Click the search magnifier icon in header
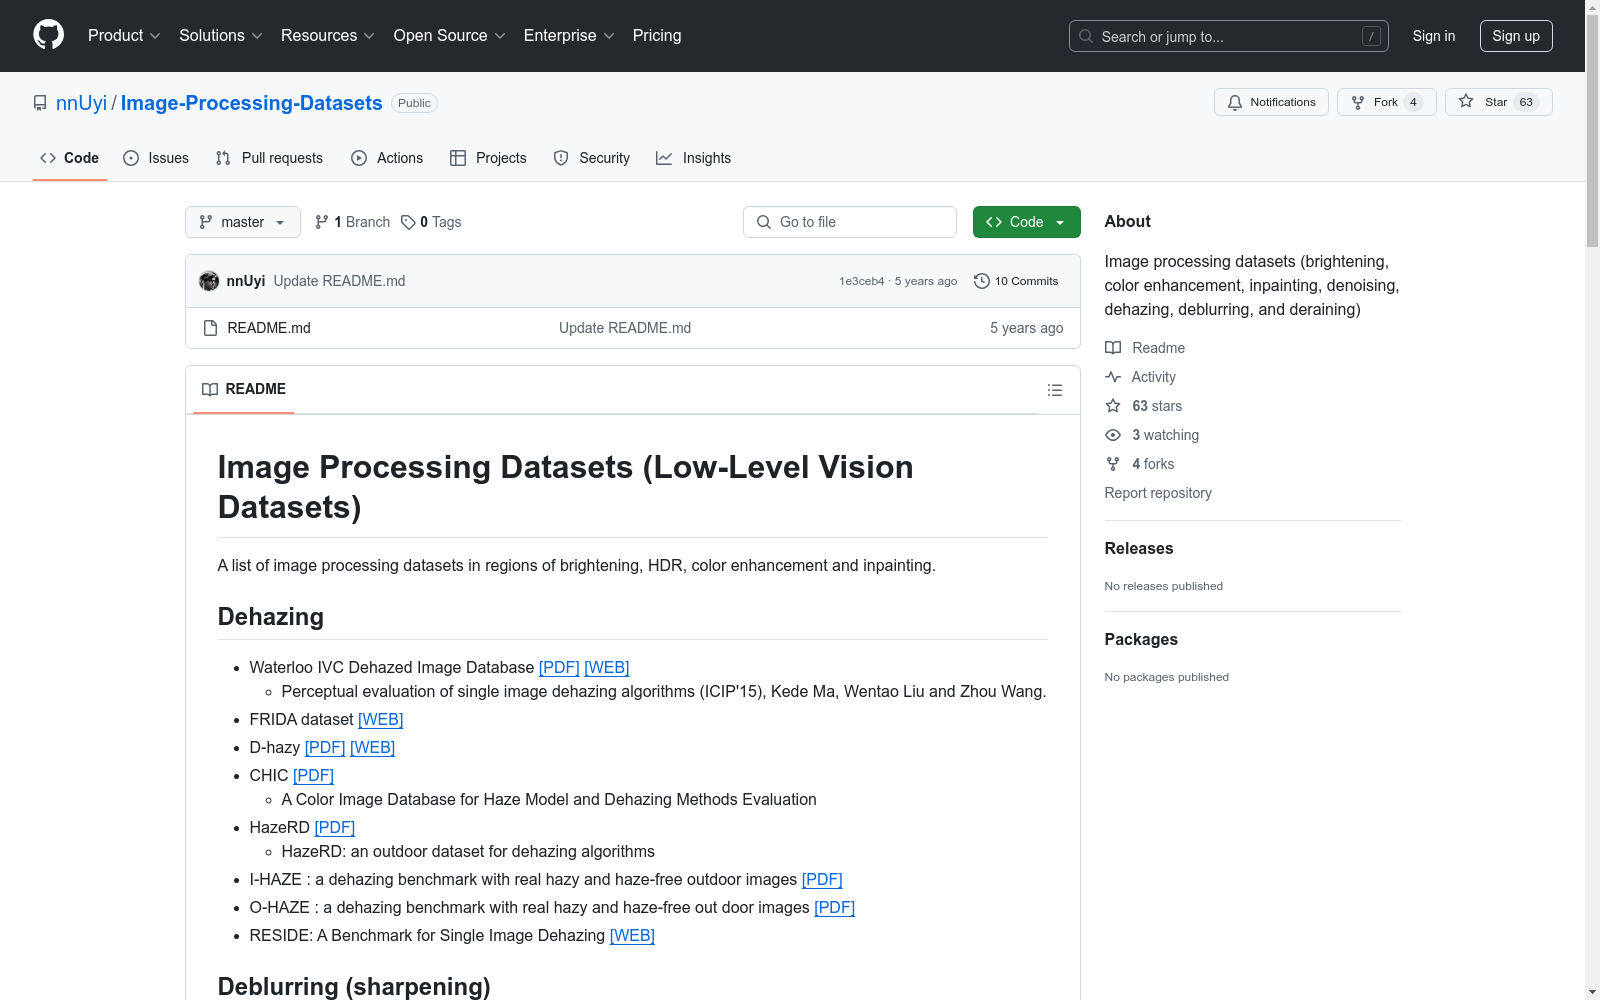Image resolution: width=1600 pixels, height=1000 pixels. [1086, 36]
